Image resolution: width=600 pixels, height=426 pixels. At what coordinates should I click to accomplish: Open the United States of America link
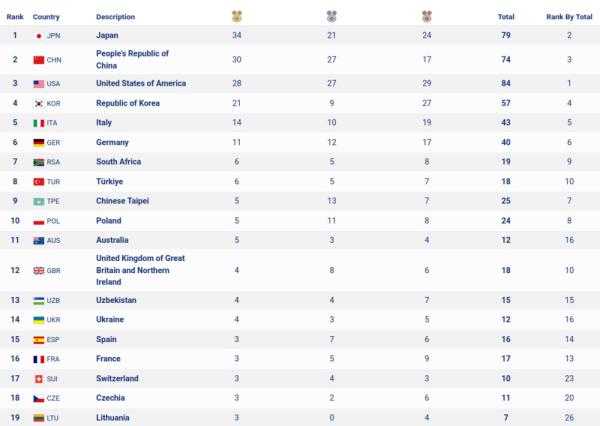point(140,83)
